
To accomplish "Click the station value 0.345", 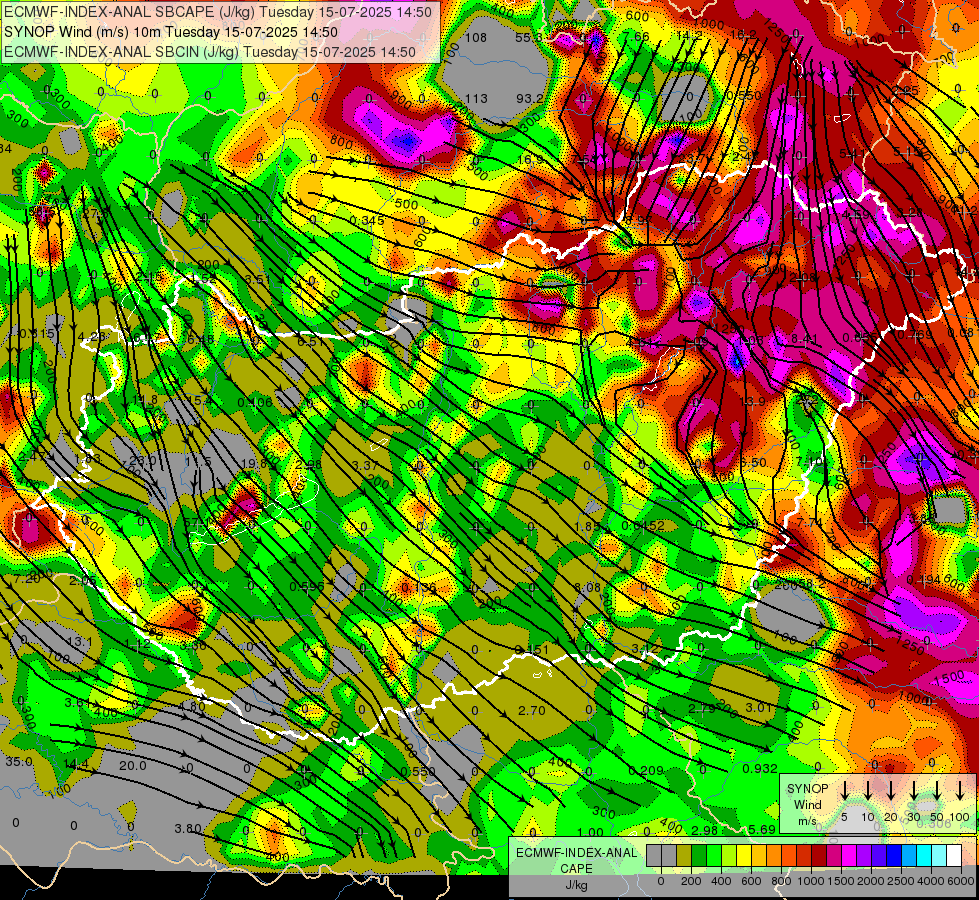I will tap(367, 220).
